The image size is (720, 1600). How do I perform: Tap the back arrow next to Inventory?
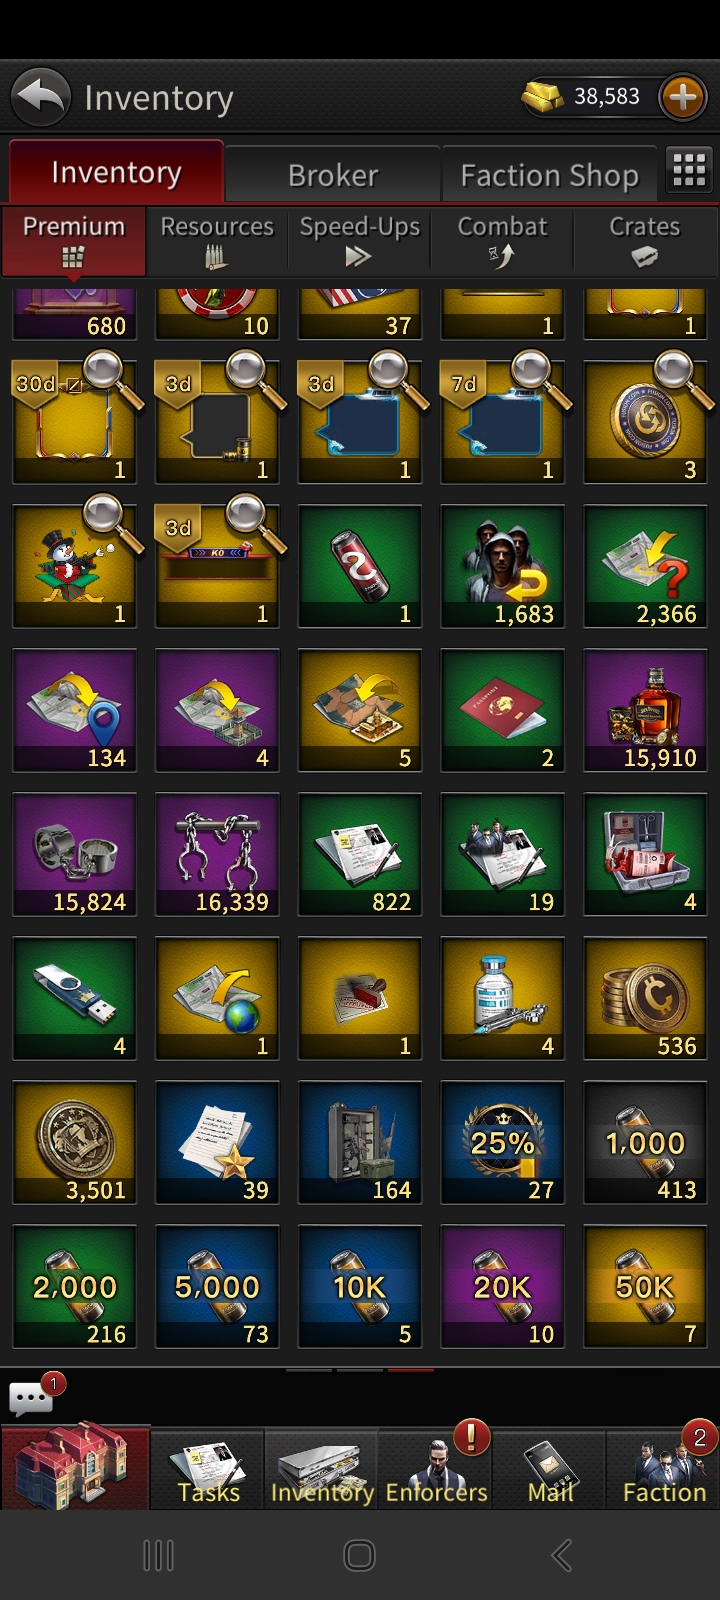[x=41, y=97]
